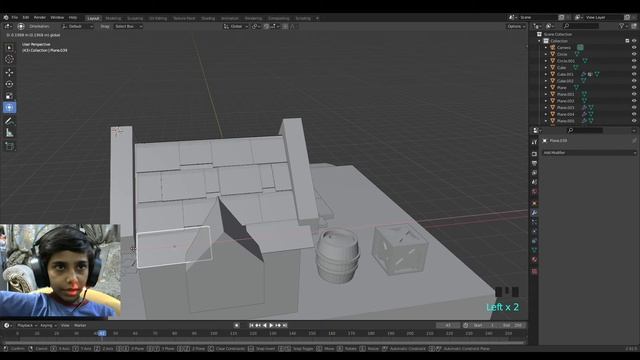Activate the Cursor tool

point(9,59)
